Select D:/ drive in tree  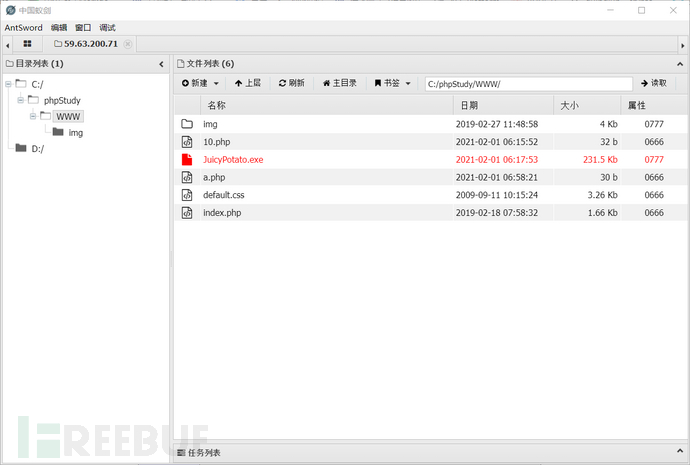click(37, 149)
